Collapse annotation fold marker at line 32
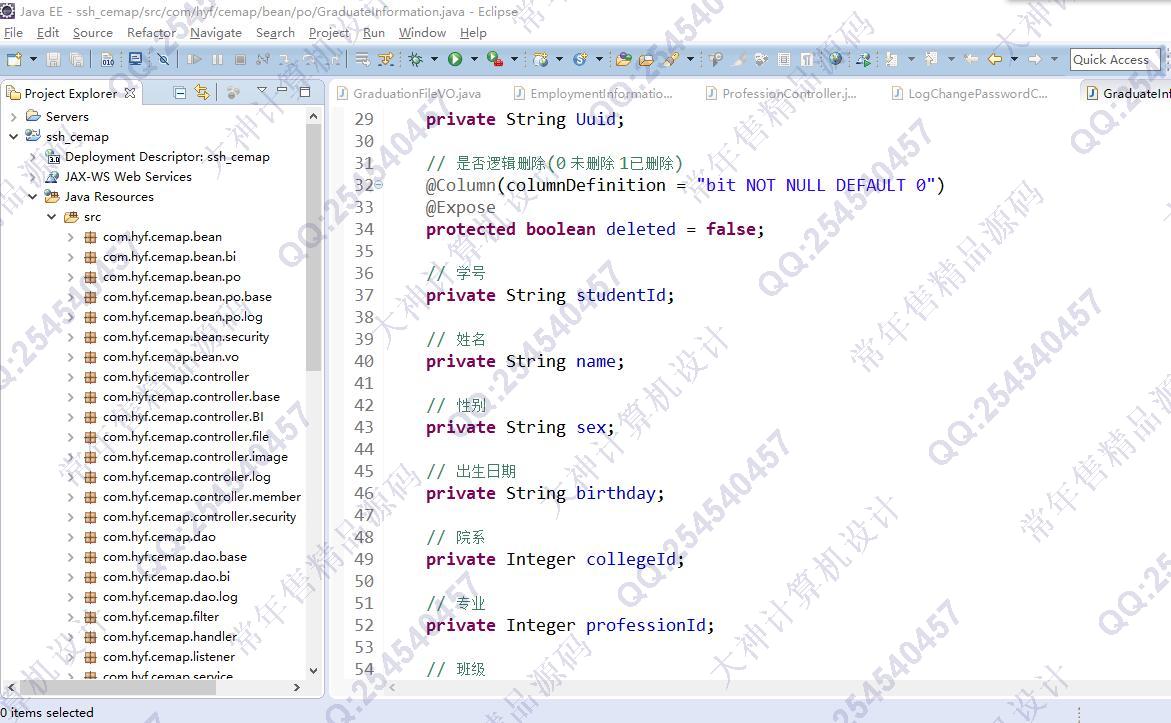The height and width of the screenshot is (723, 1171). [x=379, y=184]
